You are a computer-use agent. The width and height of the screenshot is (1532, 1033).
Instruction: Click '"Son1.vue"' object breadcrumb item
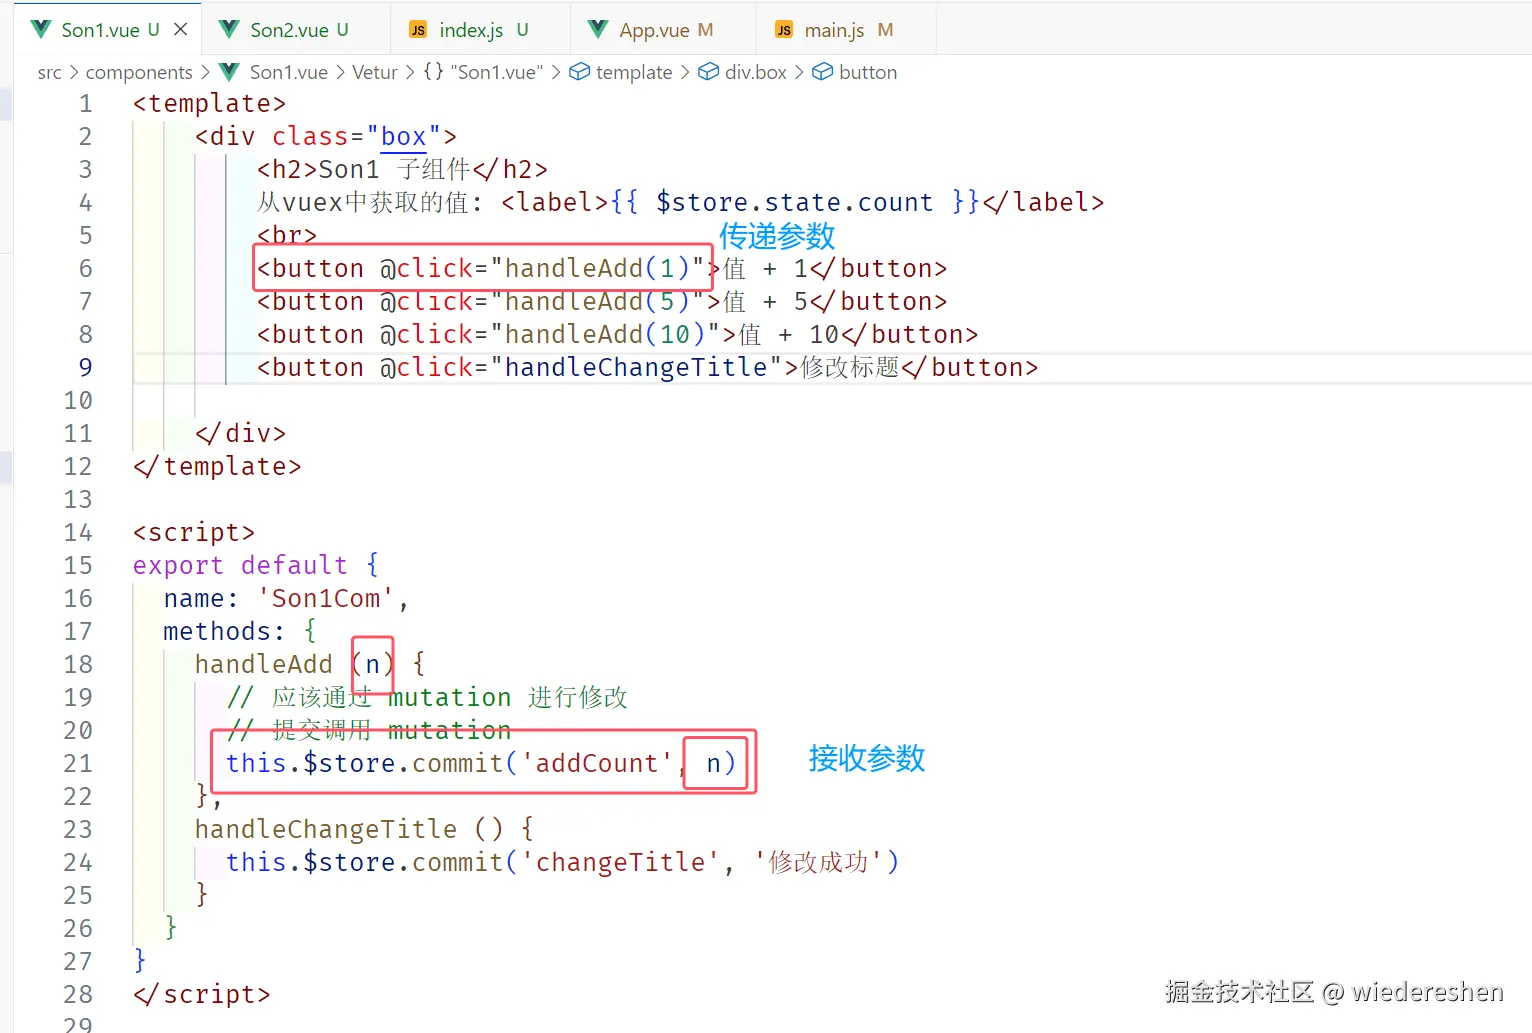497,72
